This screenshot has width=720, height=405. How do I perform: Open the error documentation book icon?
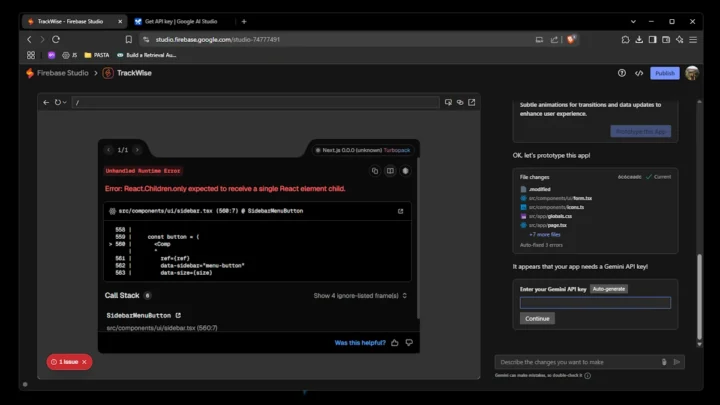[x=390, y=171]
